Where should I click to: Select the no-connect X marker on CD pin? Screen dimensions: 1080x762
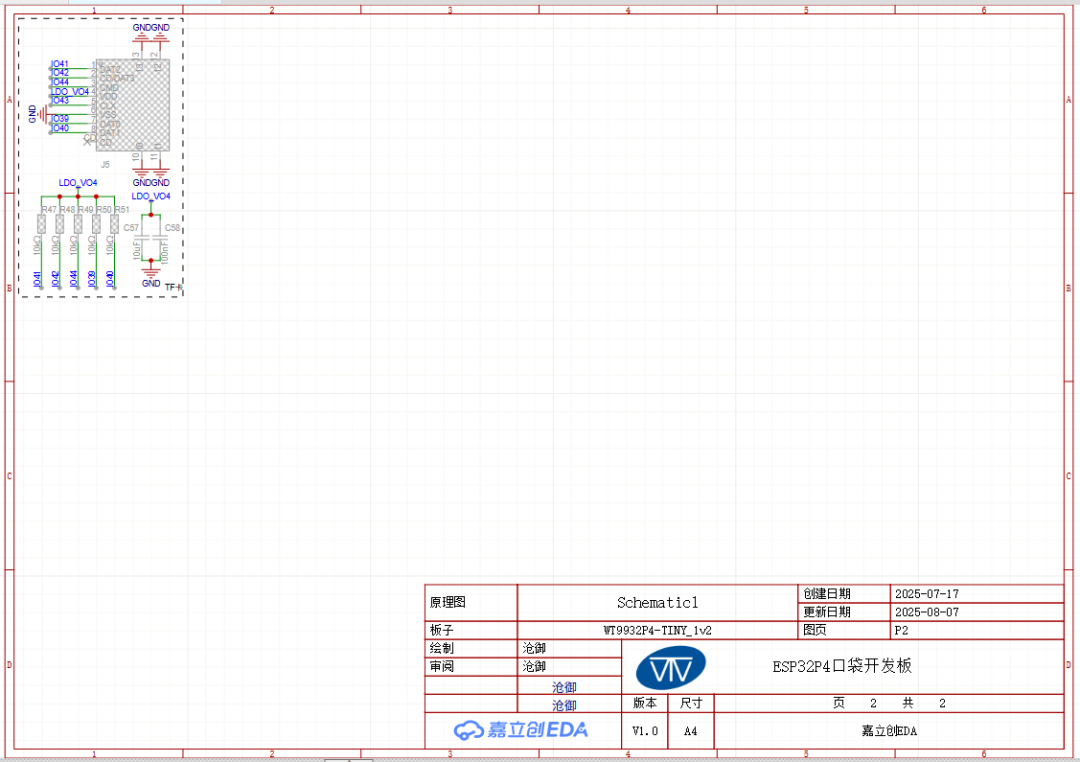(x=87, y=142)
